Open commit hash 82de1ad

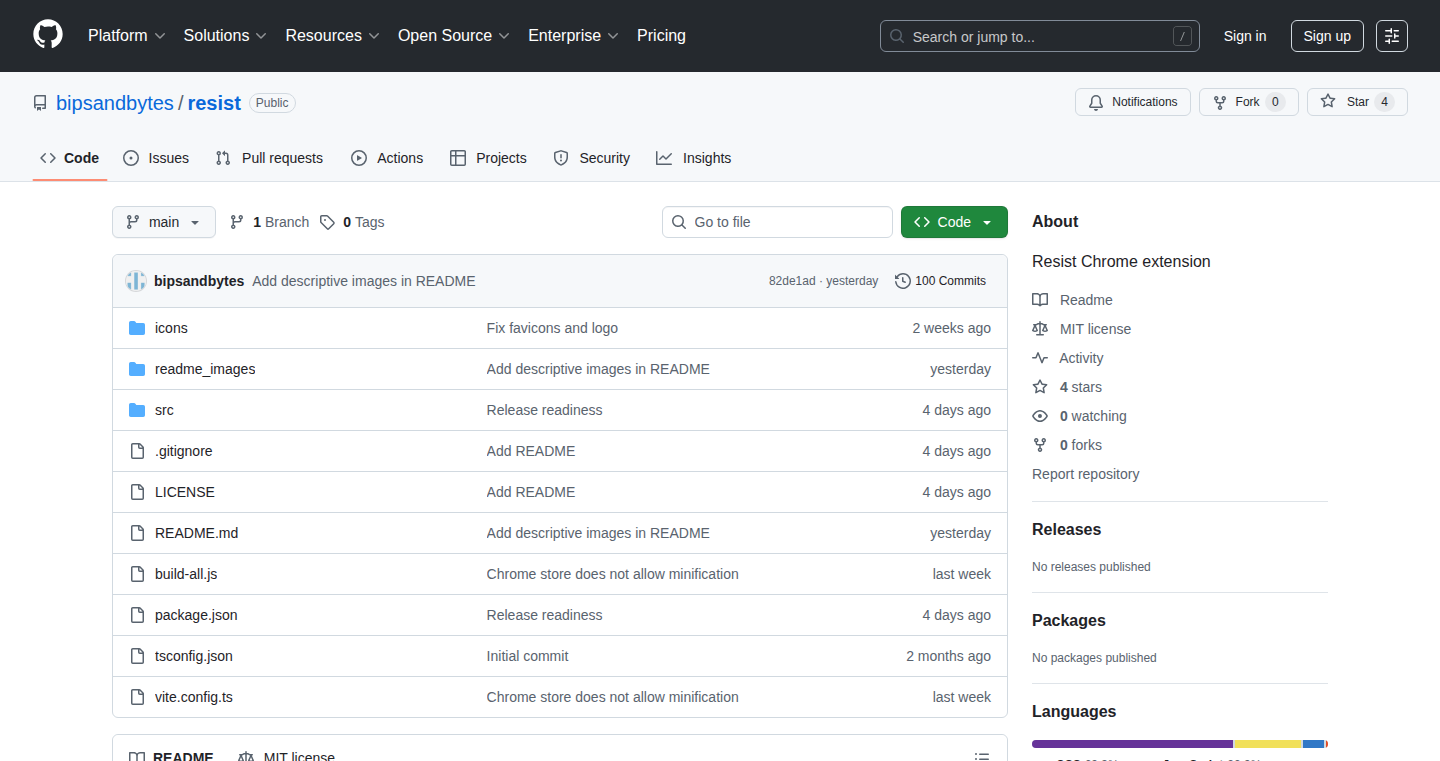(792, 281)
